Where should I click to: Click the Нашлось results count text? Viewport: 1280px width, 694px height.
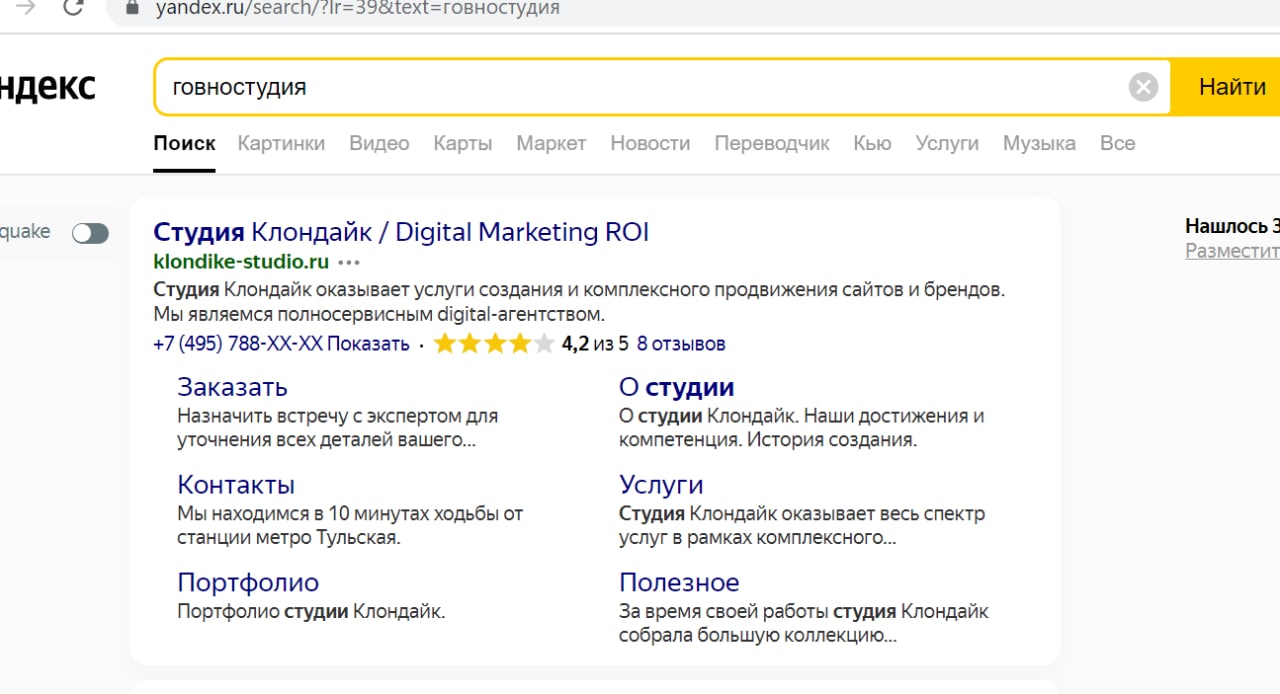[x=1232, y=226]
